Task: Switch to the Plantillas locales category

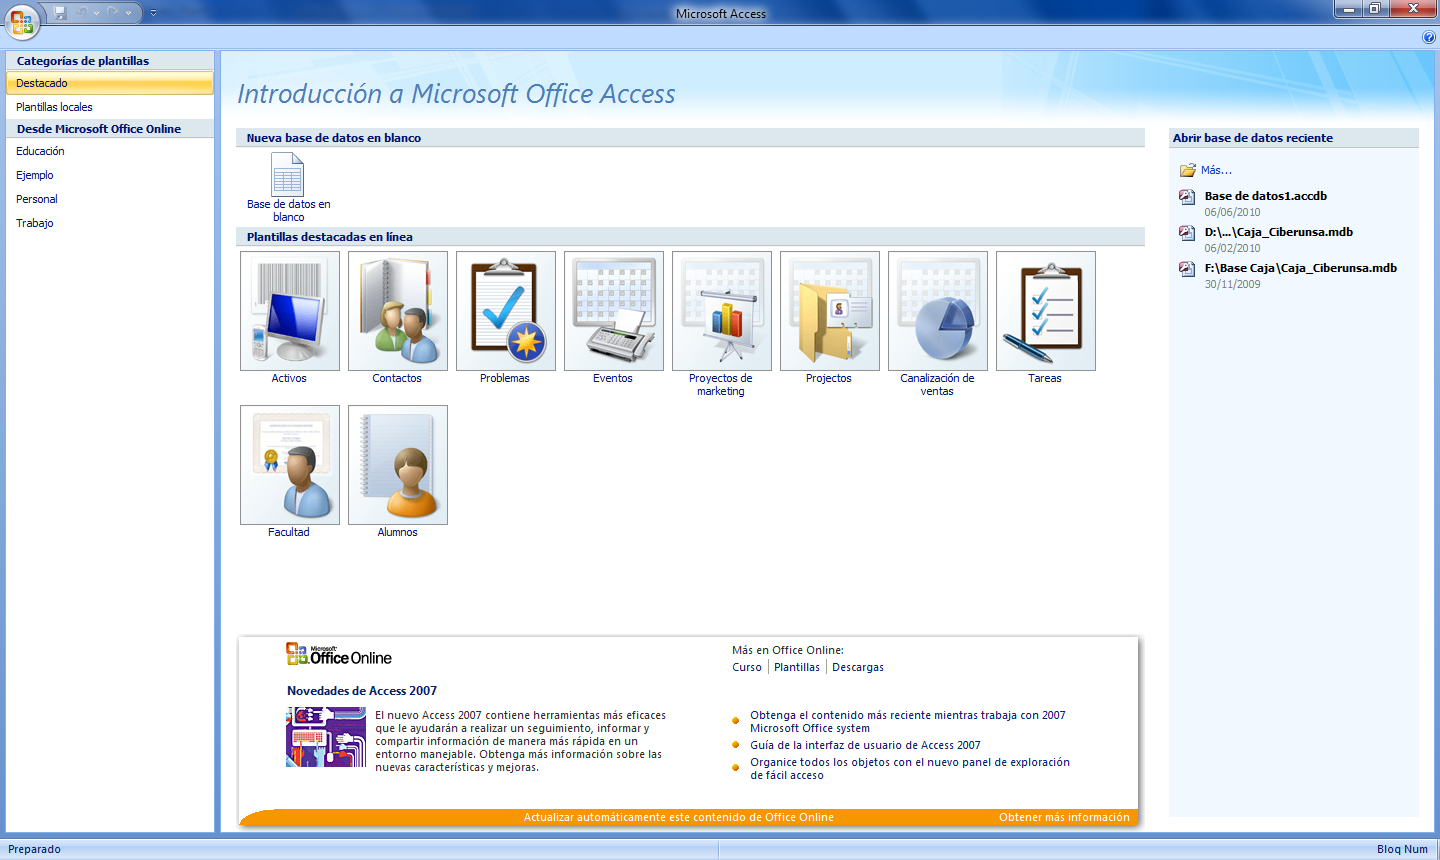Action: click(x=55, y=106)
